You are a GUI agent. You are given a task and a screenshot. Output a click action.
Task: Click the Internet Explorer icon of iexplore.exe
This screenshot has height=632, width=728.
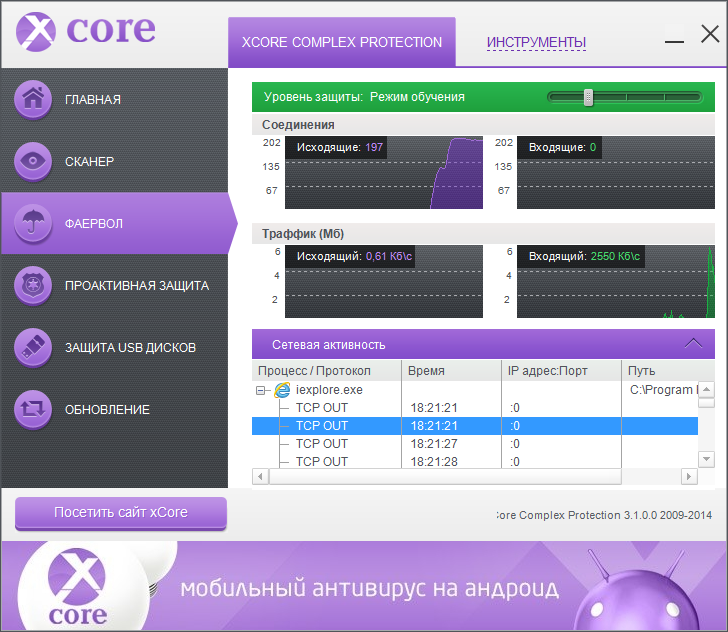[282, 390]
